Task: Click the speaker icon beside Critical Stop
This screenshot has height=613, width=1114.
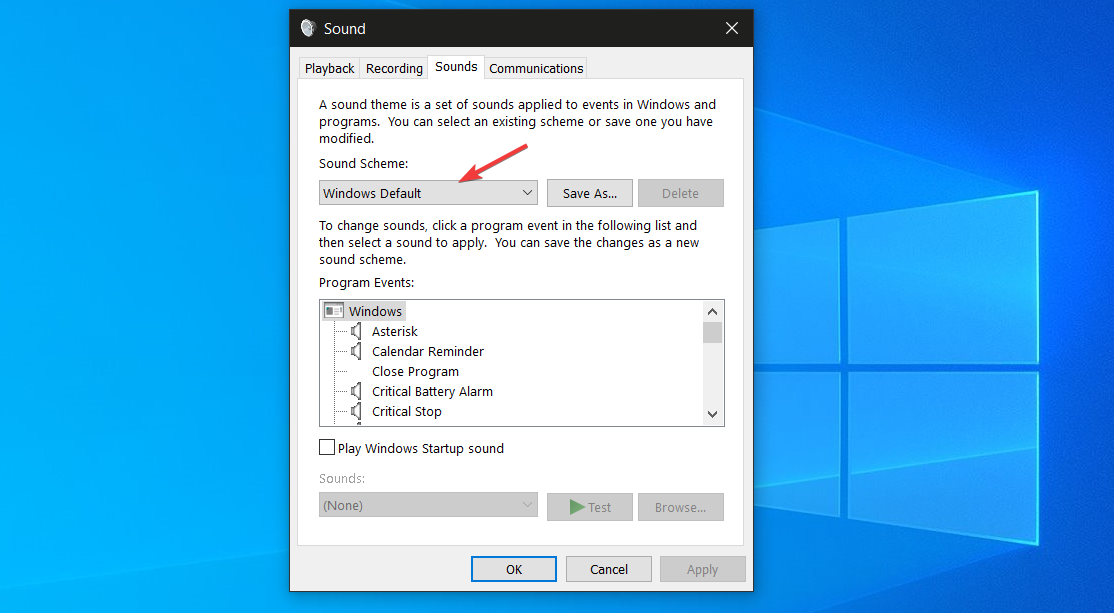Action: [x=356, y=411]
